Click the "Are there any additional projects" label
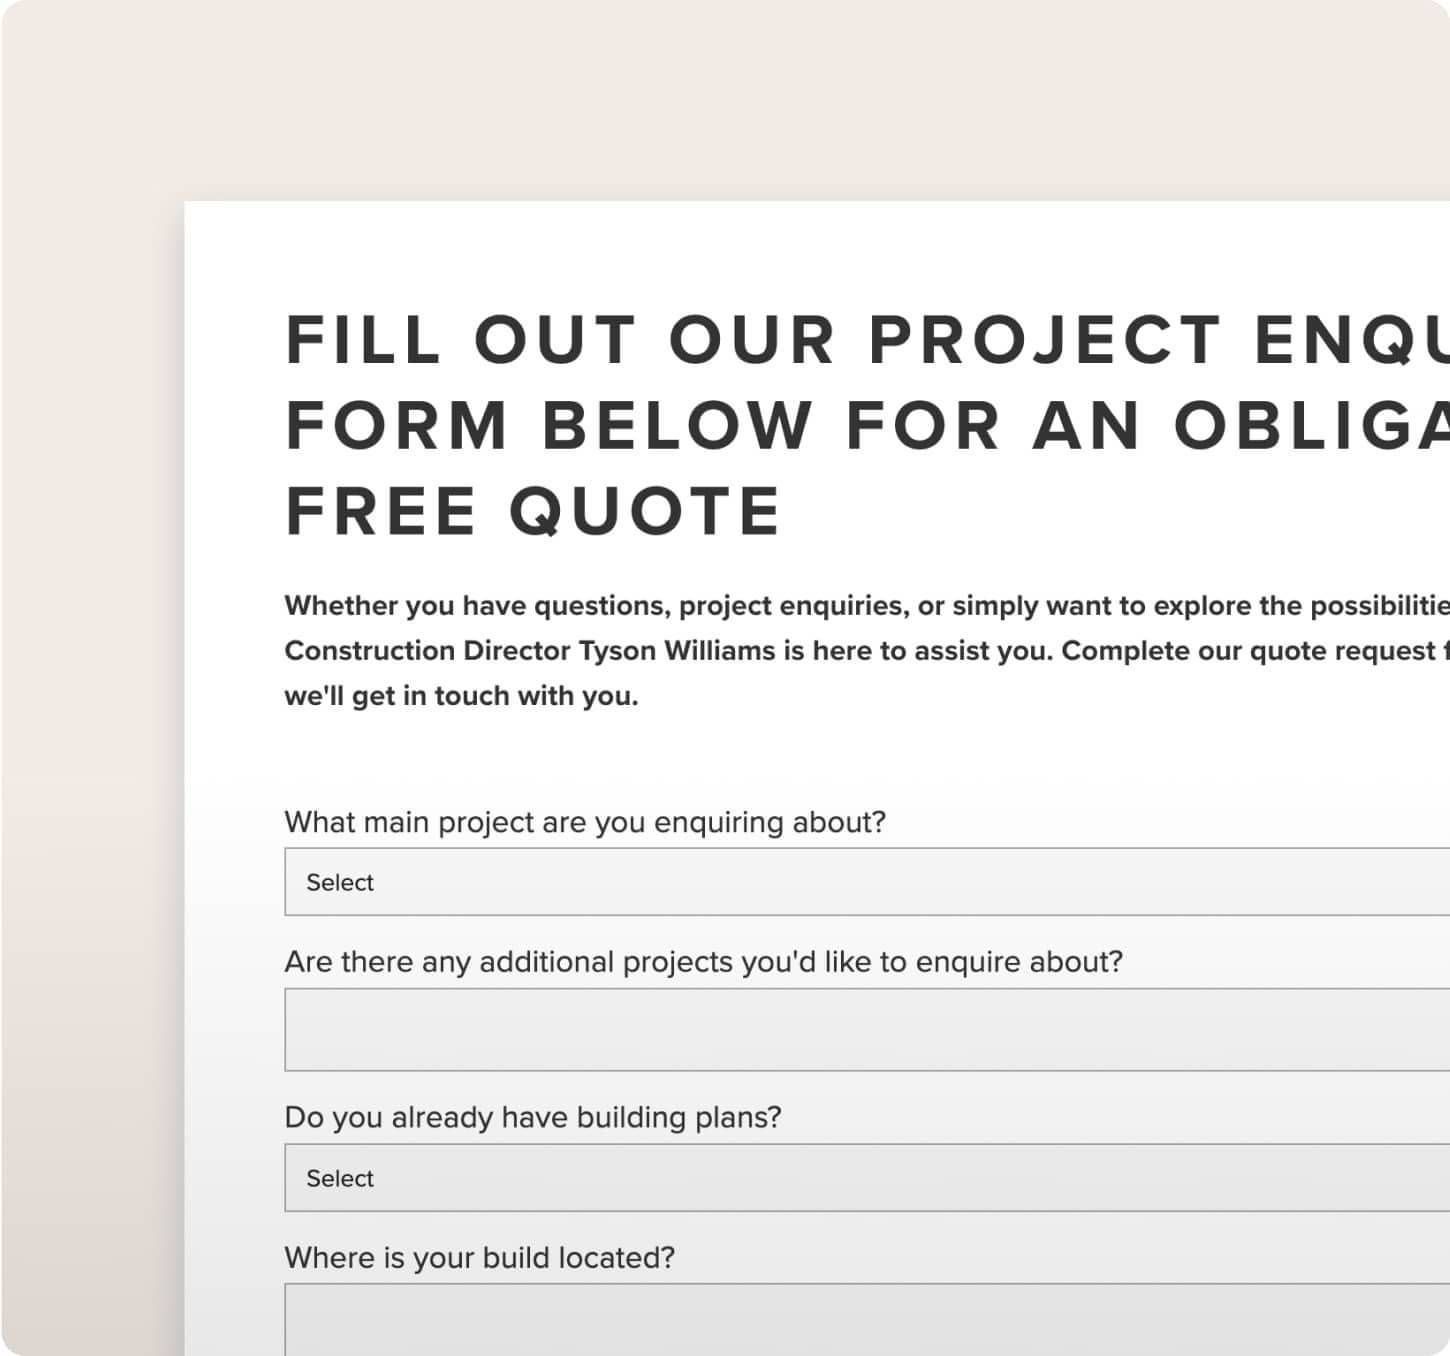 pos(703,962)
